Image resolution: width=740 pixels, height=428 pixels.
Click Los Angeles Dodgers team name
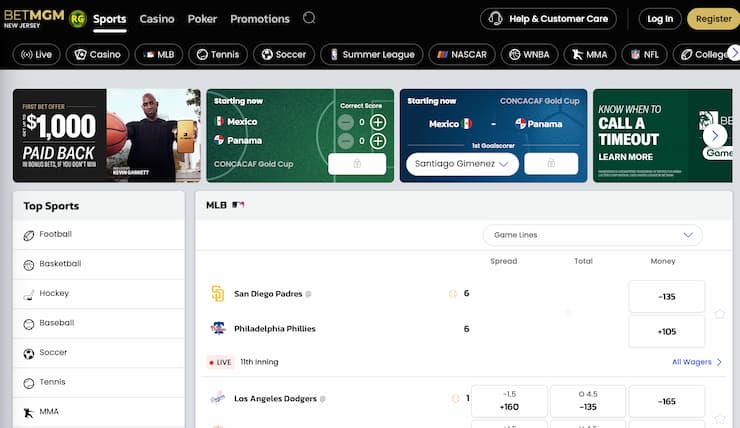pos(275,399)
